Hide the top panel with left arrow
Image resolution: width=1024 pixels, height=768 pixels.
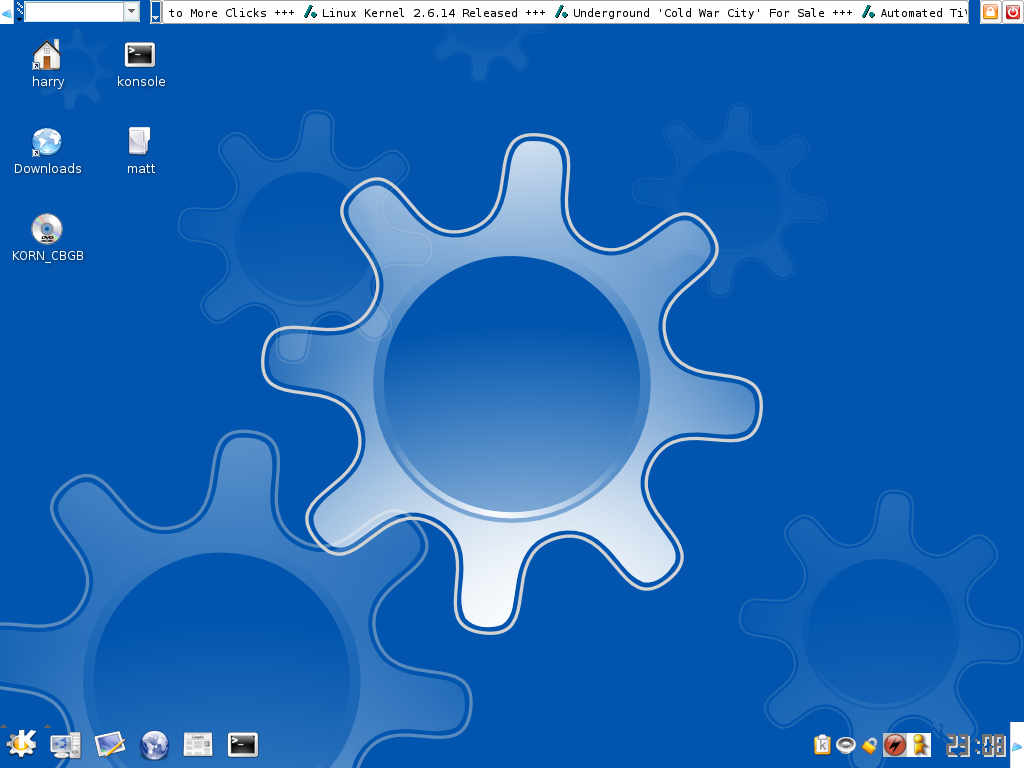(7, 12)
